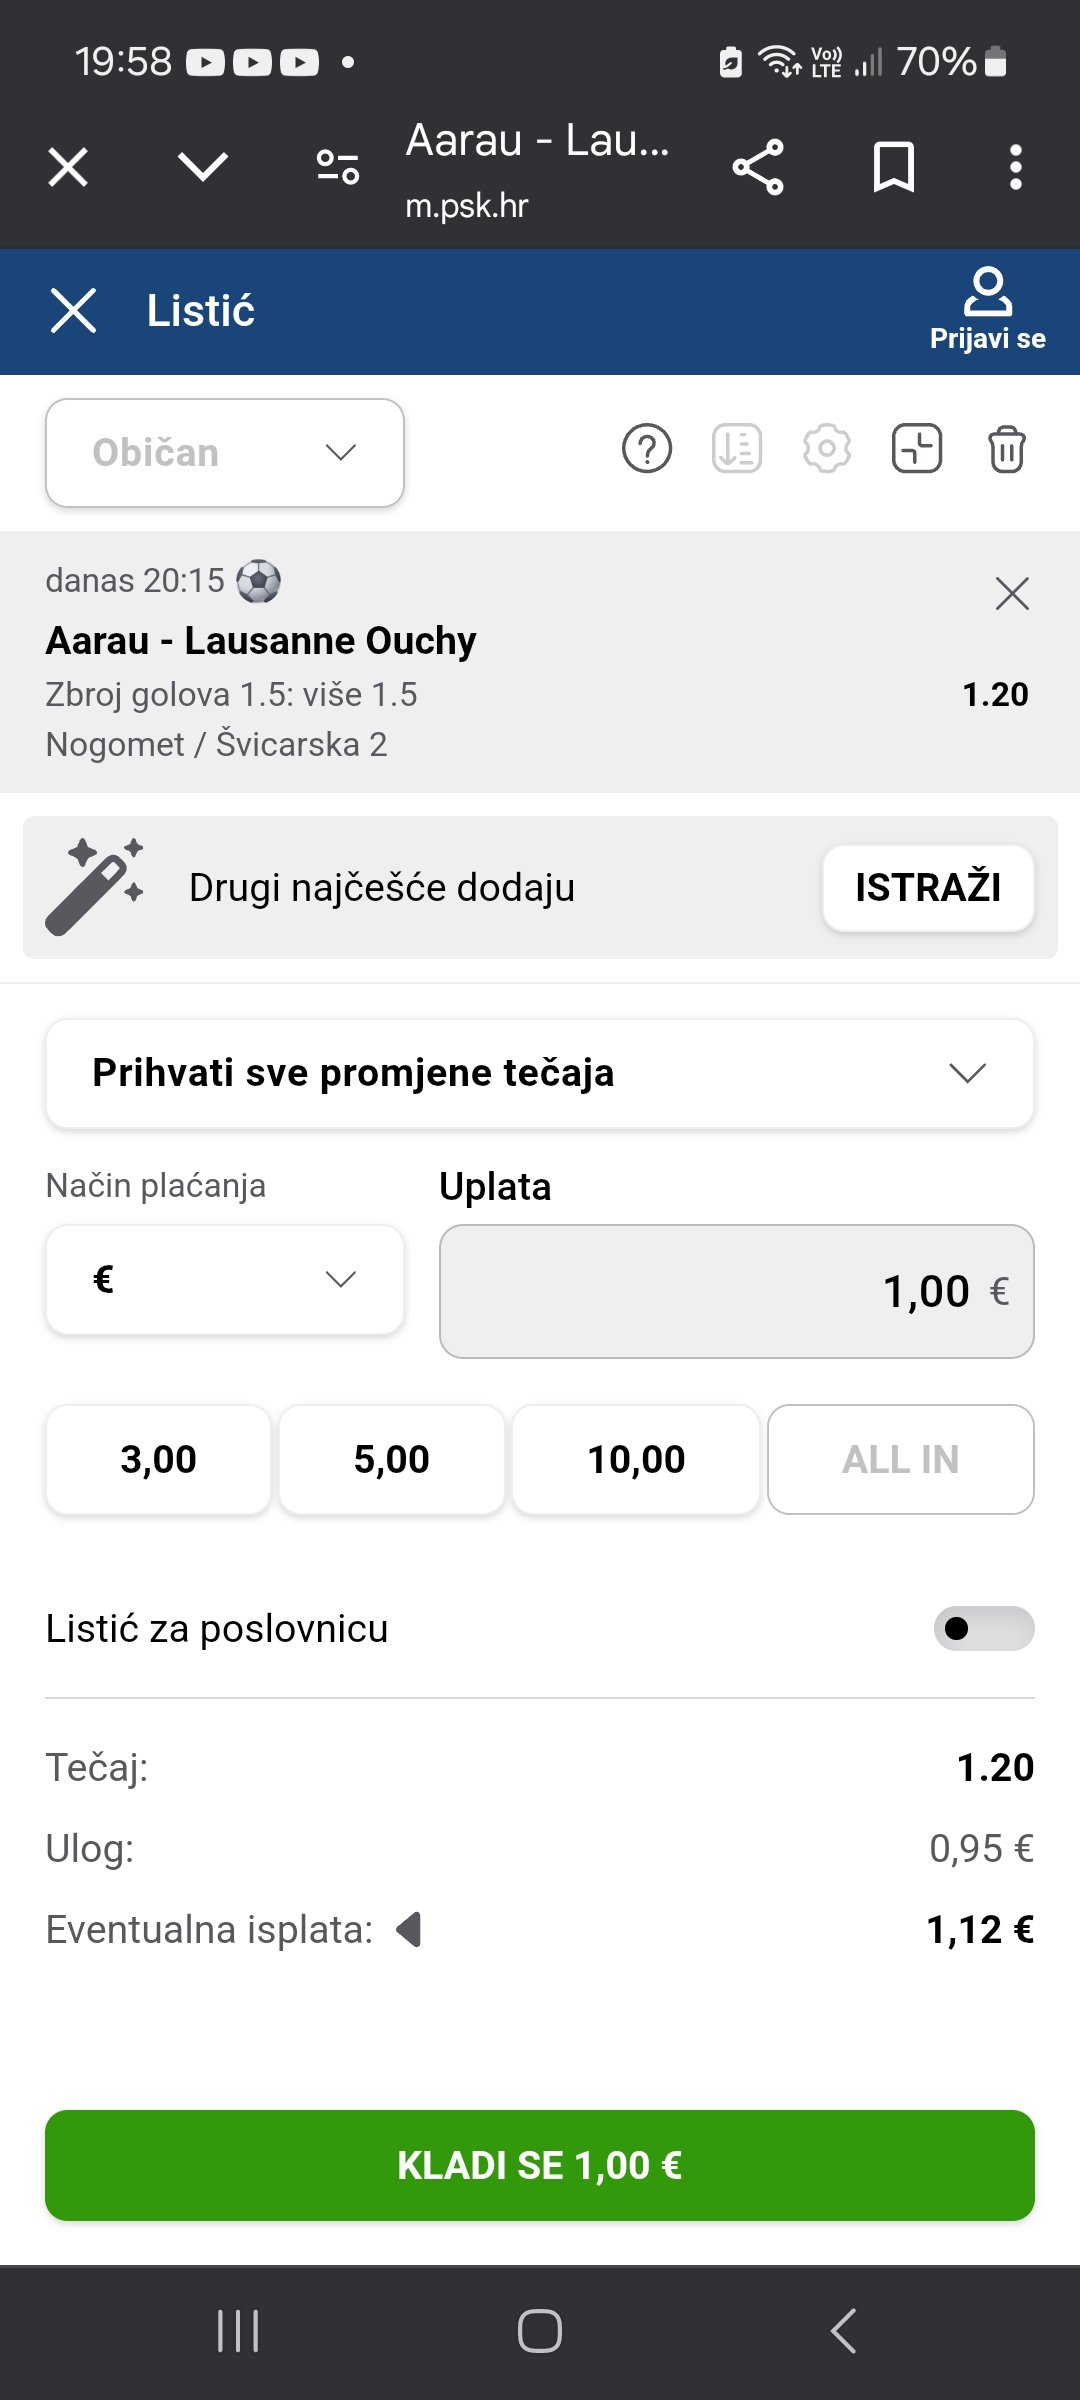Expand Eventualna isplata details triangle
The image size is (1080, 2400).
(x=409, y=1929)
